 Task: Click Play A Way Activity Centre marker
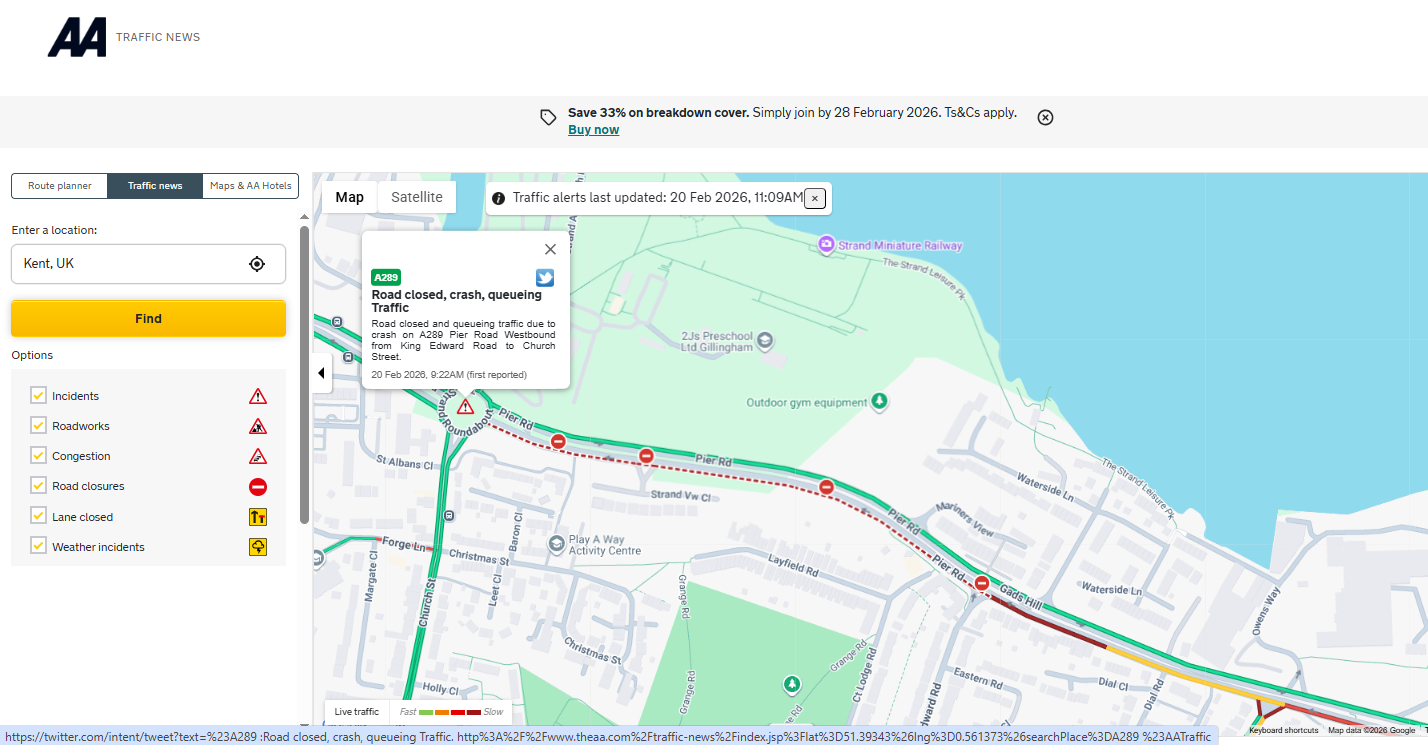pyautogui.click(x=557, y=544)
